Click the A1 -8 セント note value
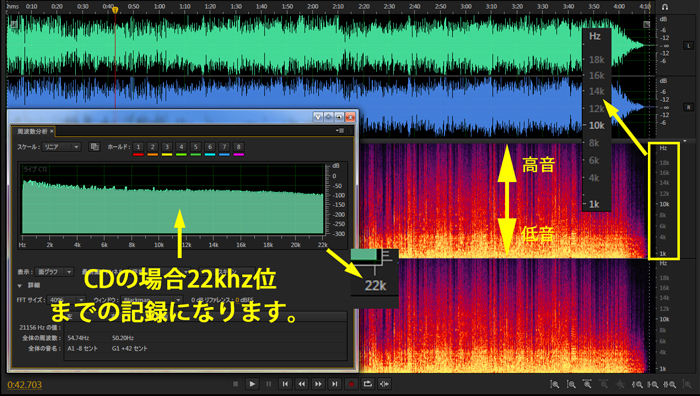 [x=82, y=348]
